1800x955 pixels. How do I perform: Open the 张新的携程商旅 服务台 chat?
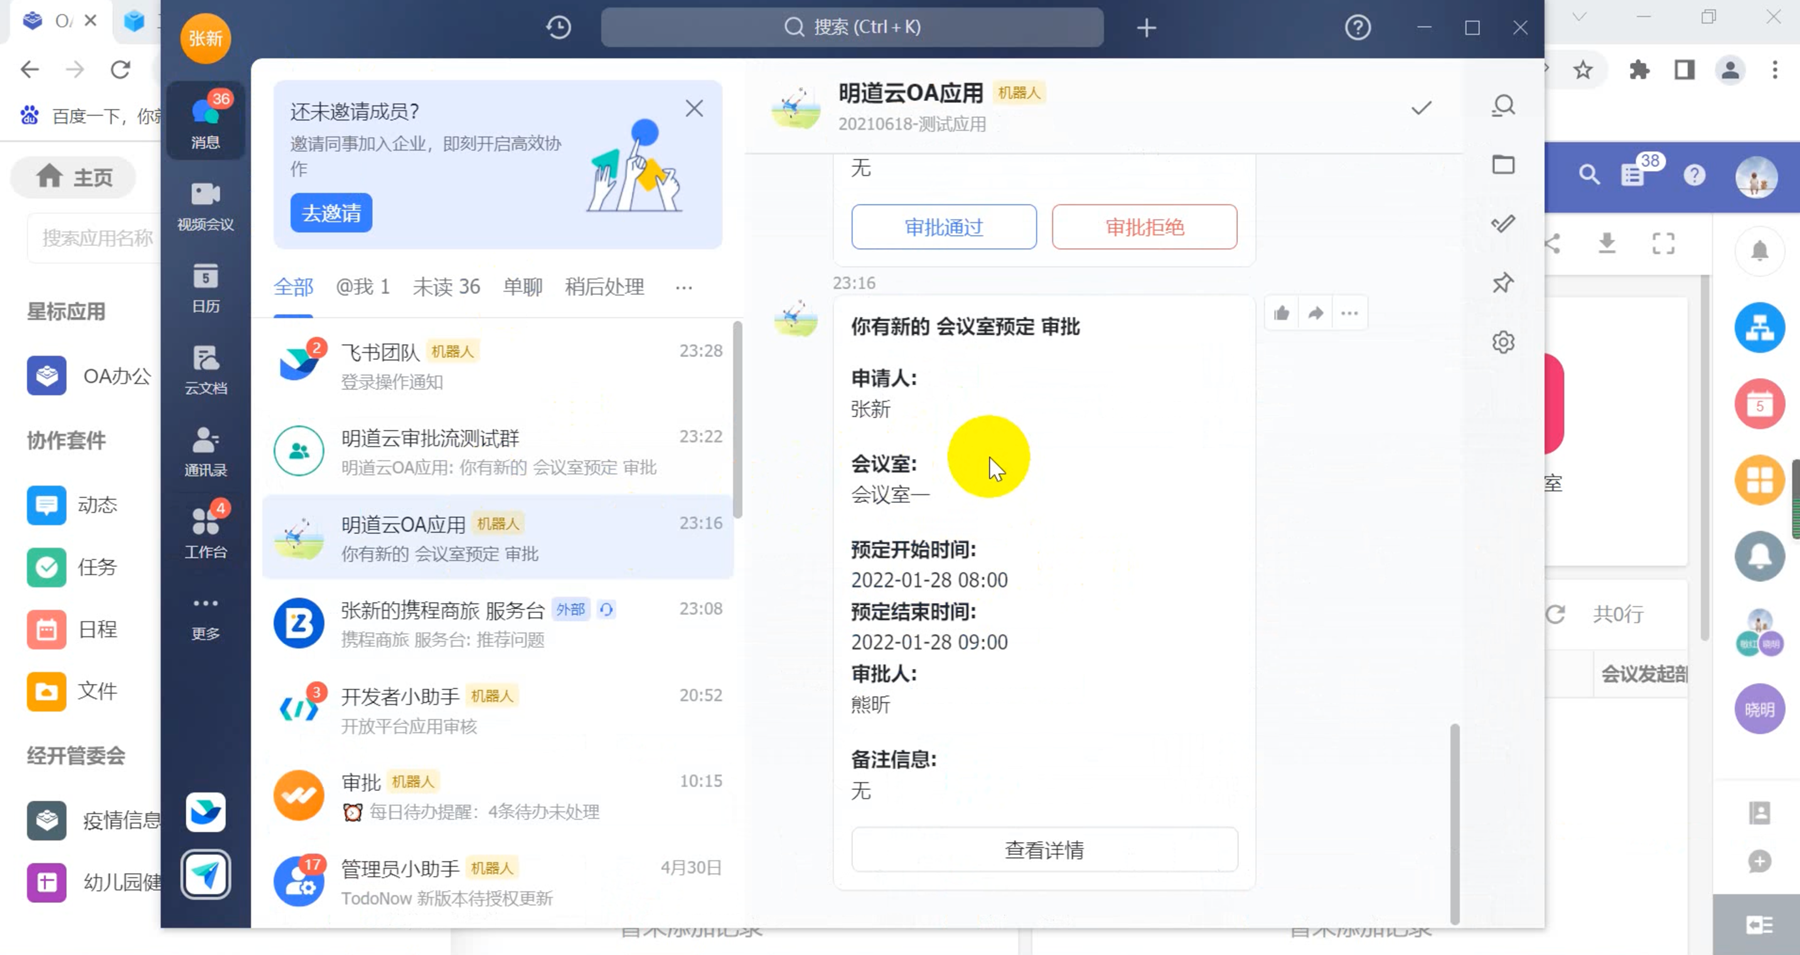point(498,623)
